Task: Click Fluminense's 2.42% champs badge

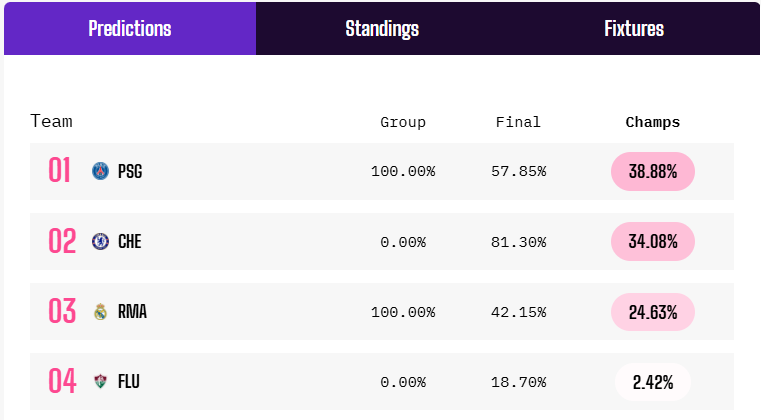Action: (x=653, y=381)
